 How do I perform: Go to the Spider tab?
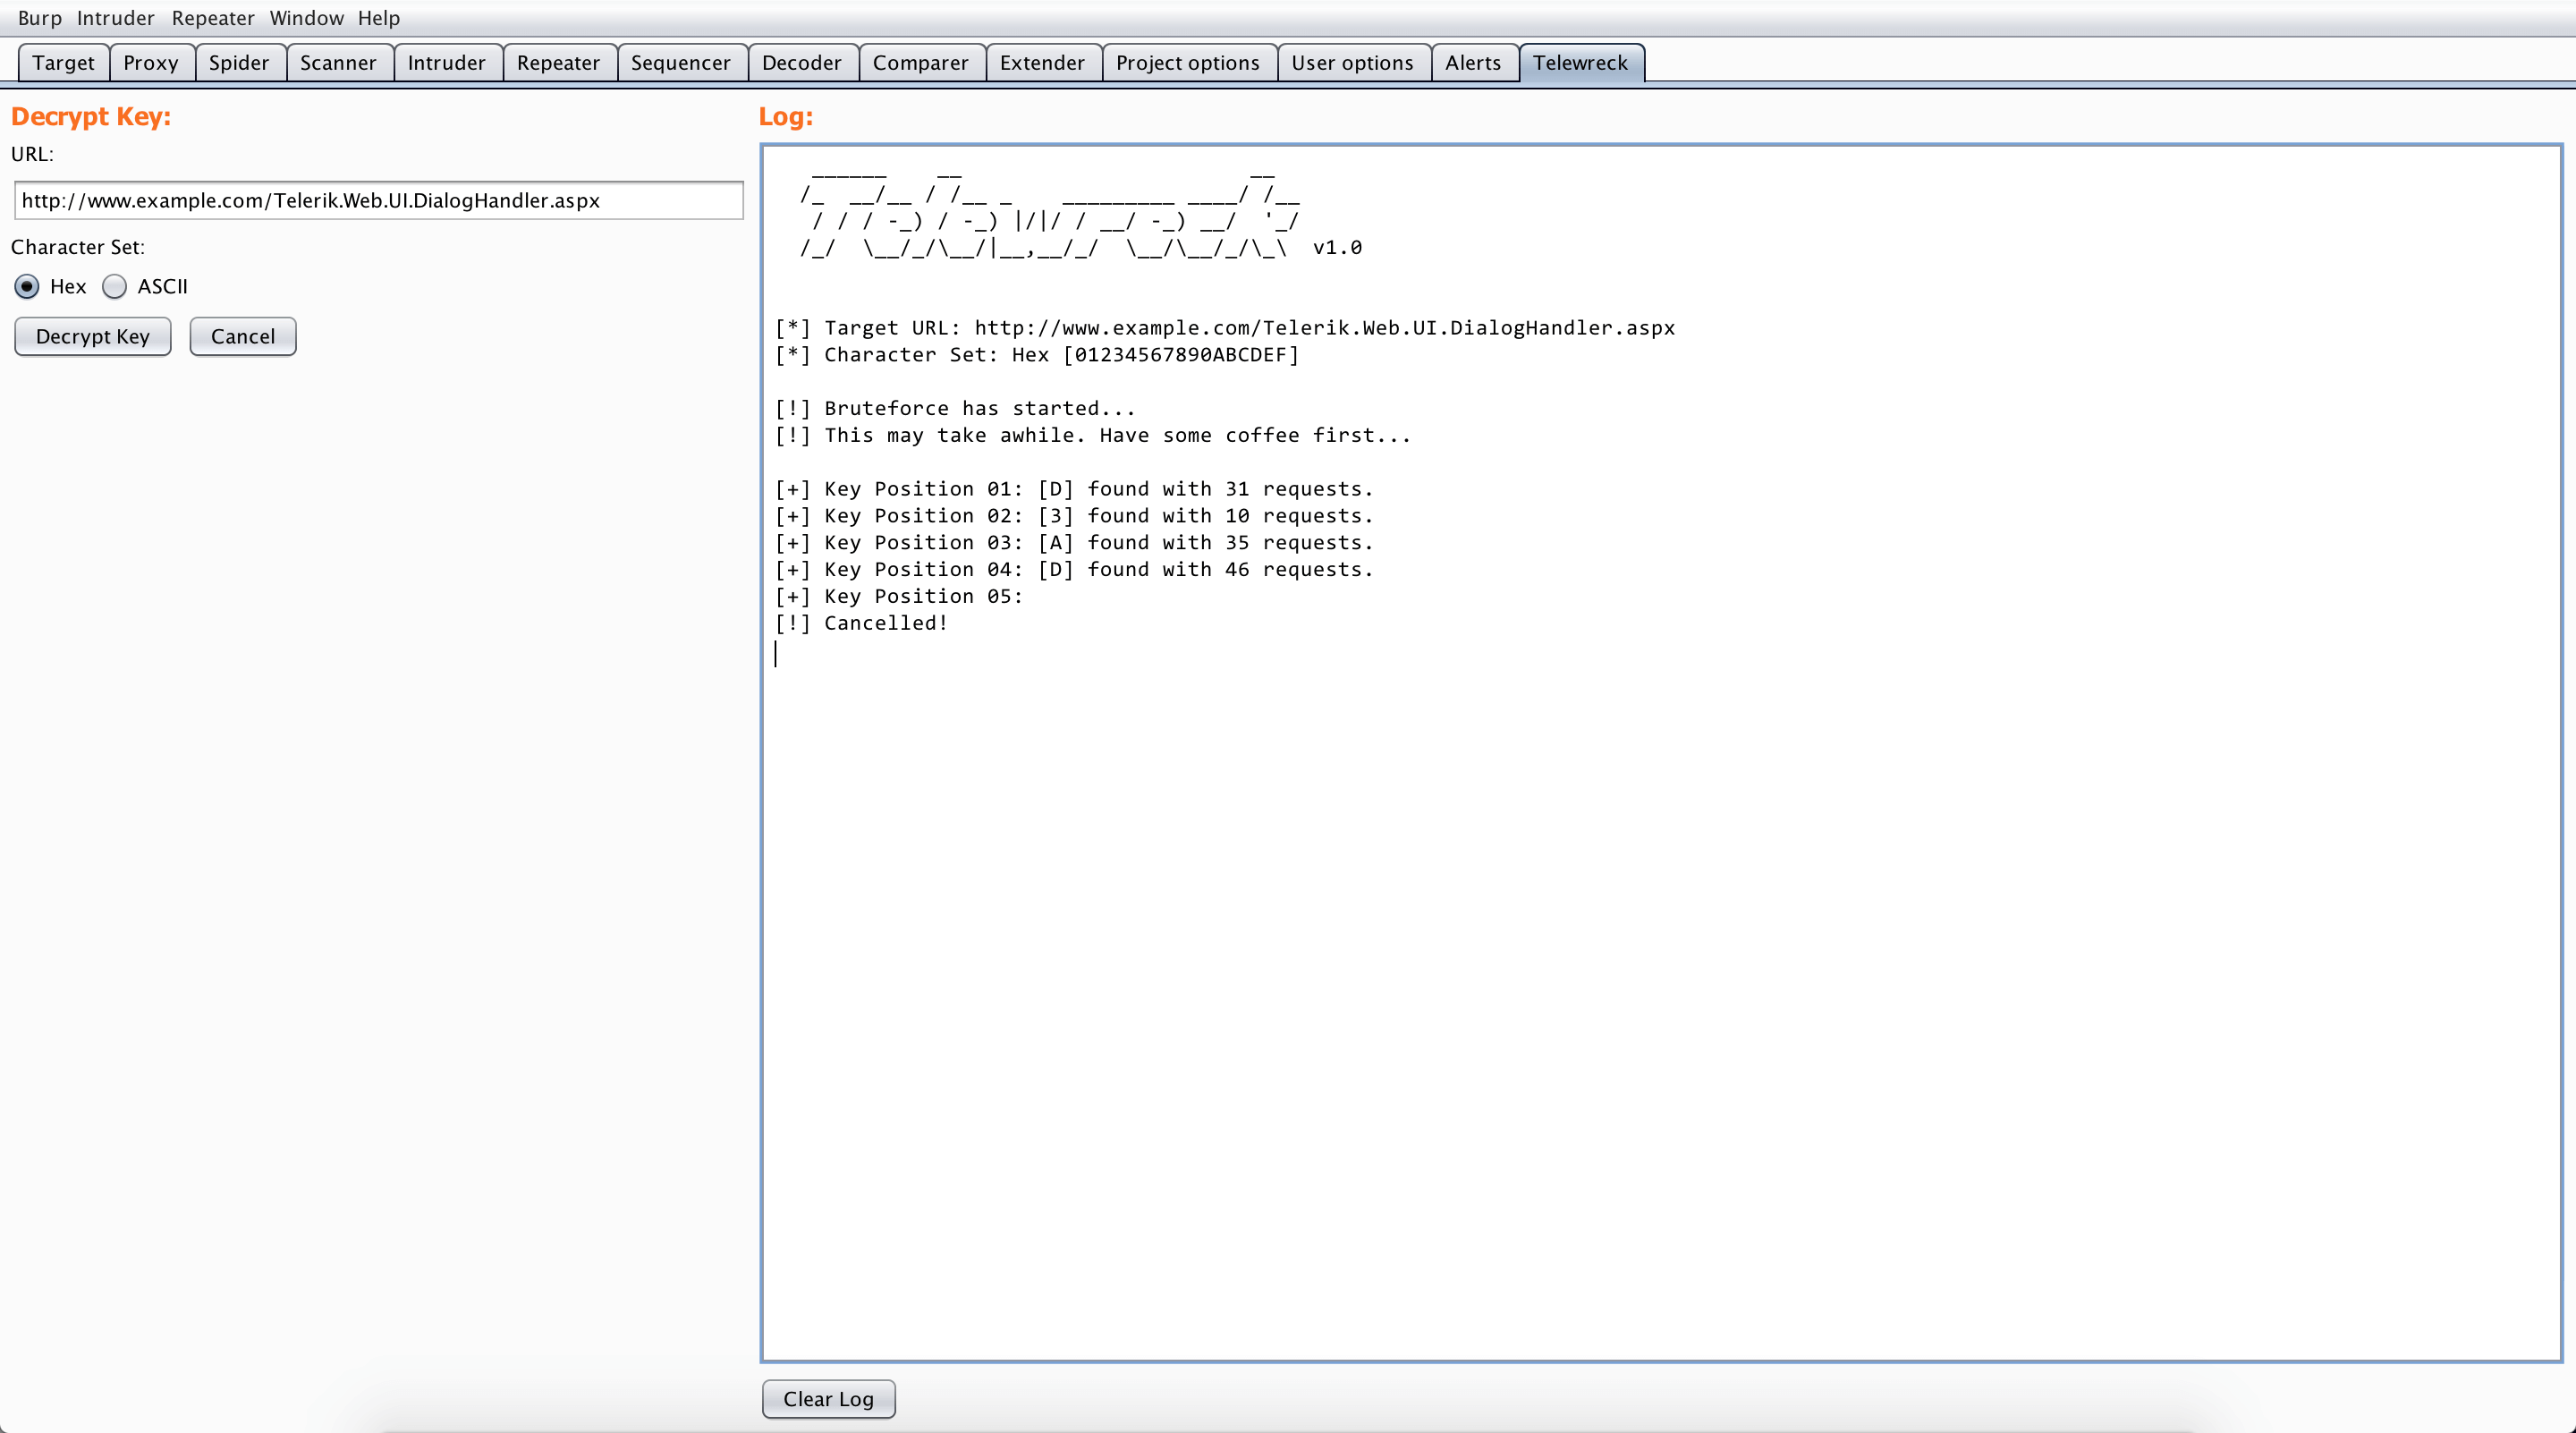click(238, 63)
